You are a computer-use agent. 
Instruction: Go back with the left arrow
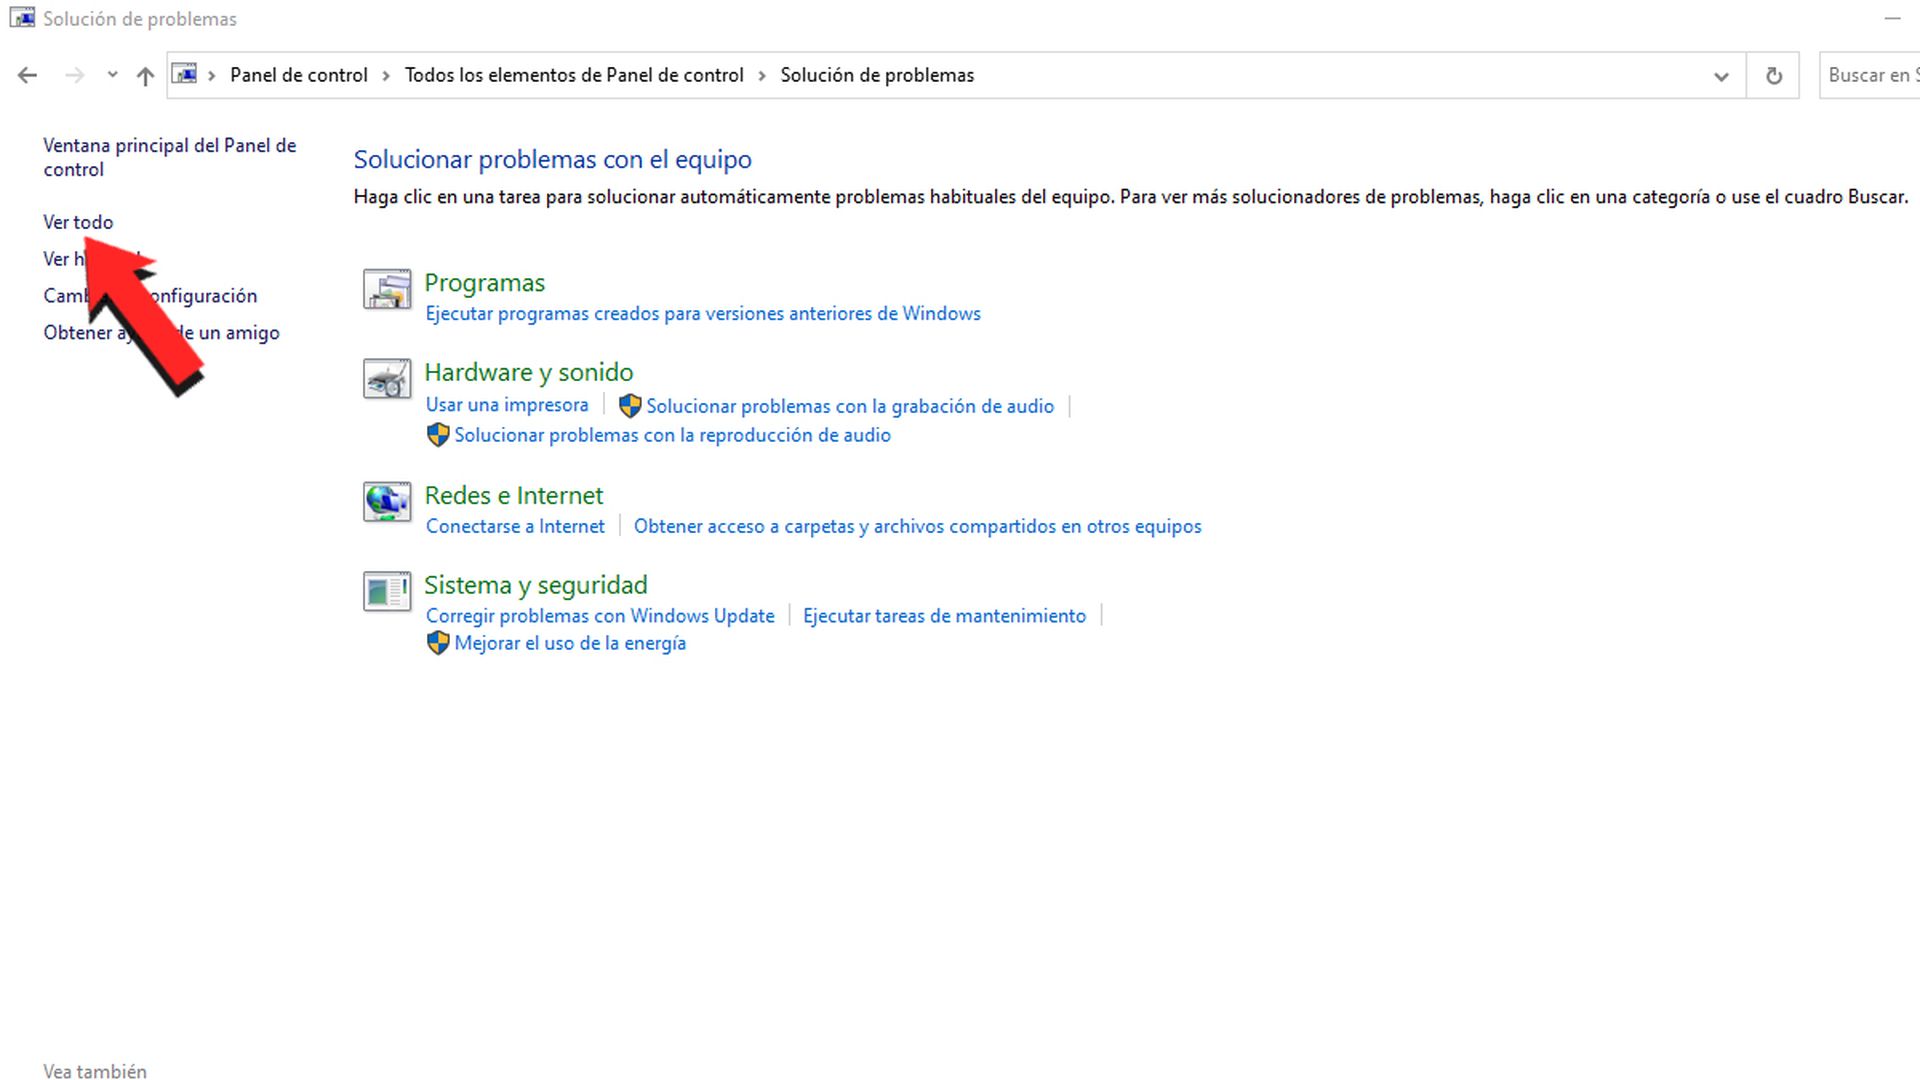pyautogui.click(x=27, y=75)
